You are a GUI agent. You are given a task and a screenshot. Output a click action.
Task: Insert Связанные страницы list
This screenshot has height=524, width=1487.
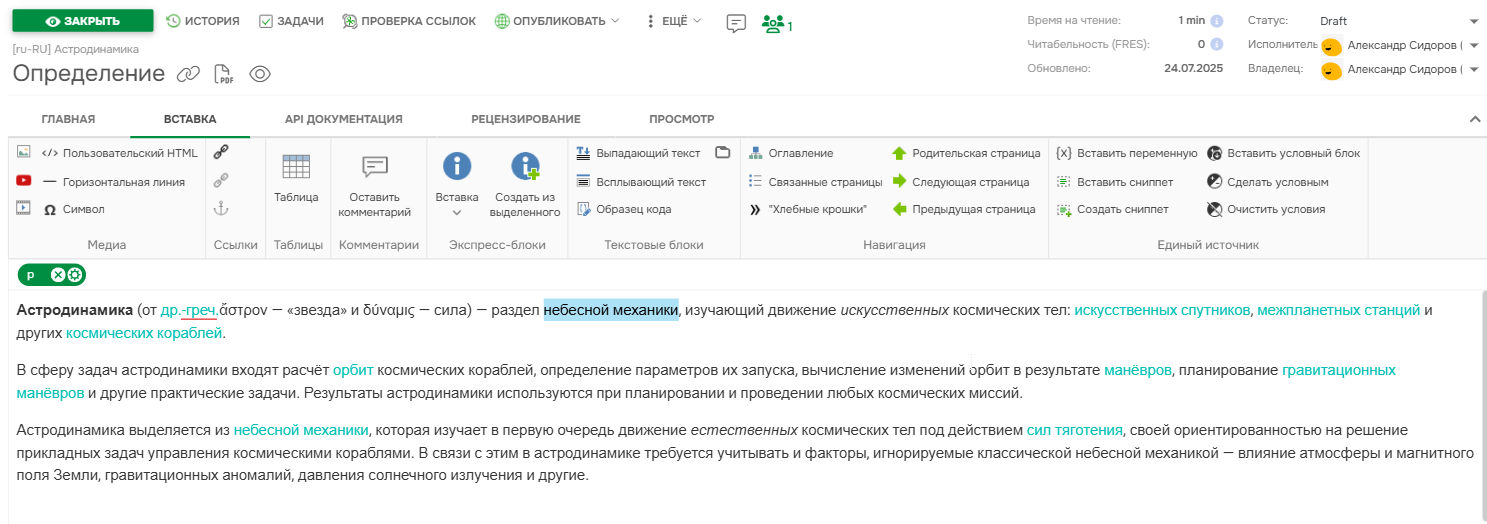coord(815,182)
